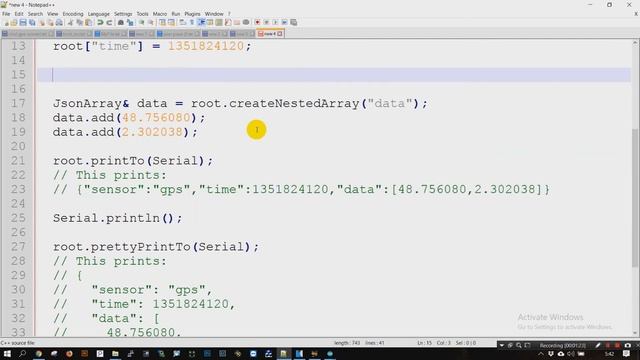Screen dimensions: 640x360
Task: Click 'C++ source file' in status bar
Action: point(18,343)
